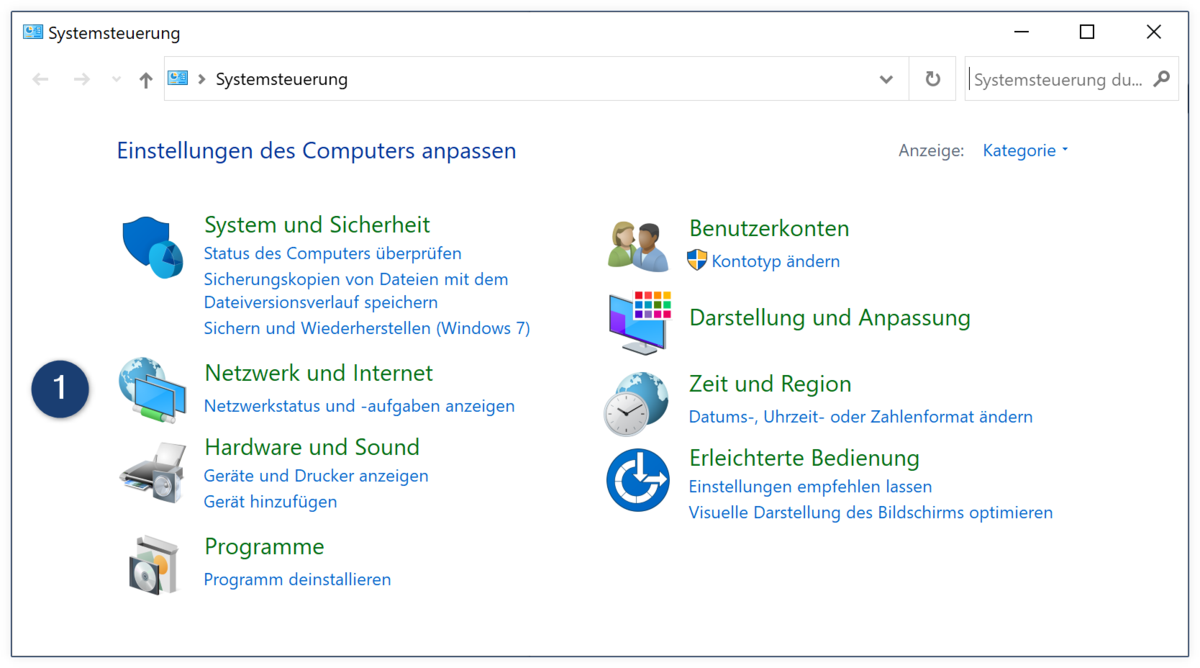1200x668 pixels.
Task: Open the Programme category heading
Action: (x=264, y=547)
